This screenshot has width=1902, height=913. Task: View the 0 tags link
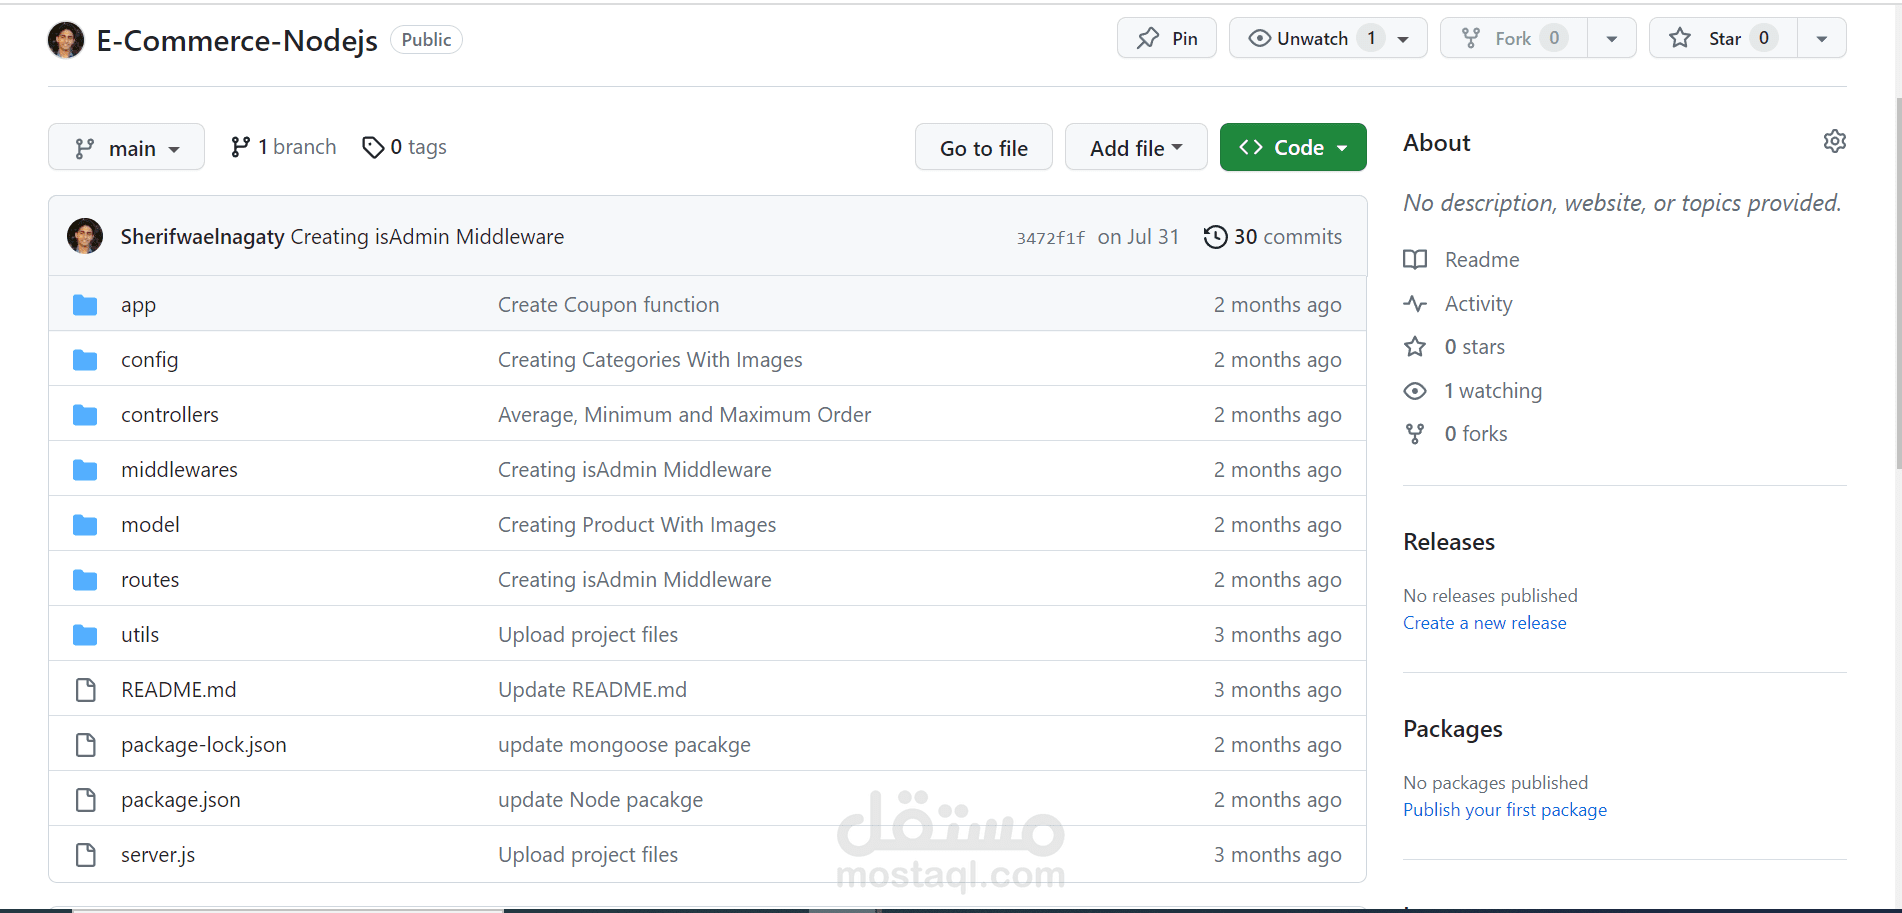coord(404,147)
